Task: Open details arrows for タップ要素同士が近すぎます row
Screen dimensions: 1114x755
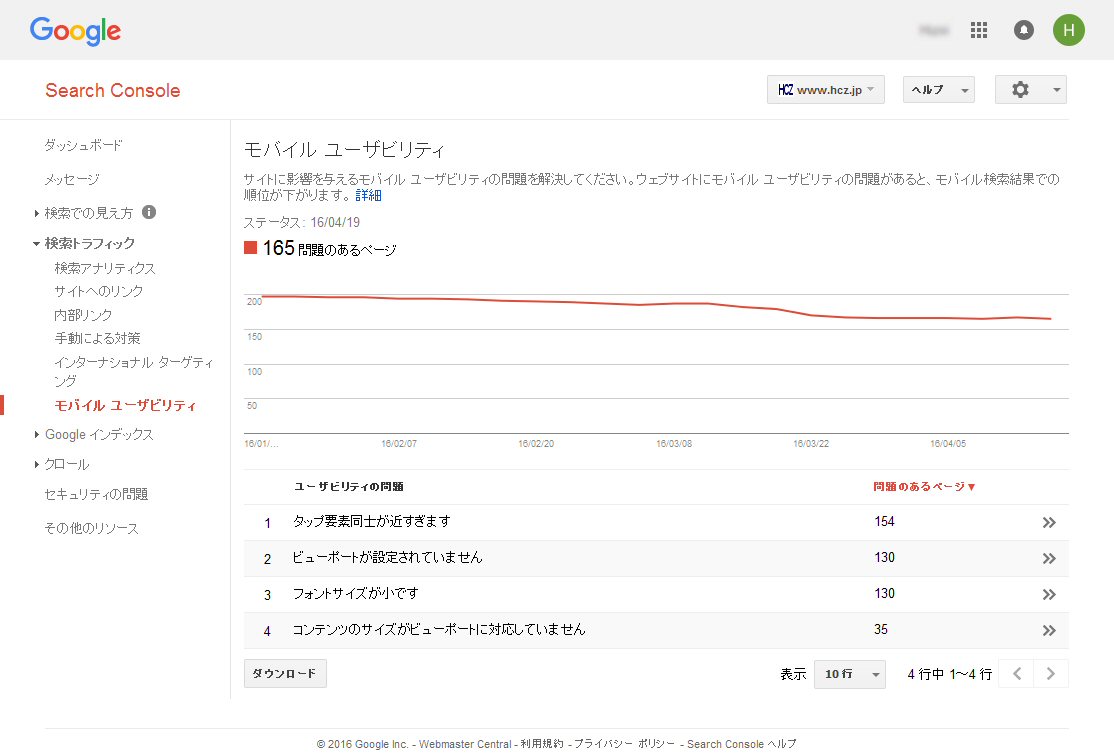Action: point(1049,523)
